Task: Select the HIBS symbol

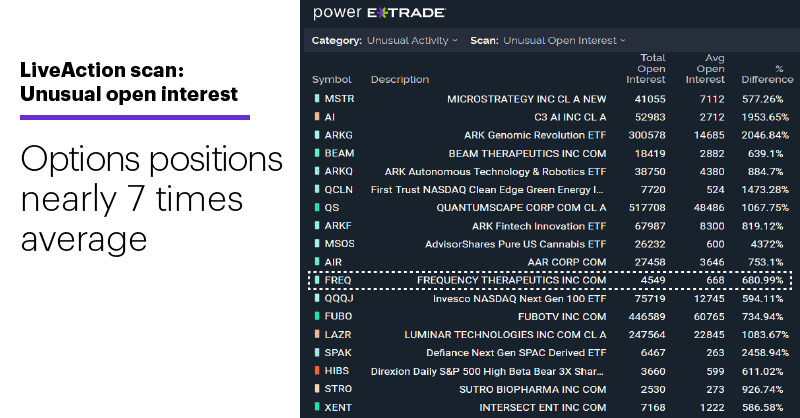Action: pos(337,371)
